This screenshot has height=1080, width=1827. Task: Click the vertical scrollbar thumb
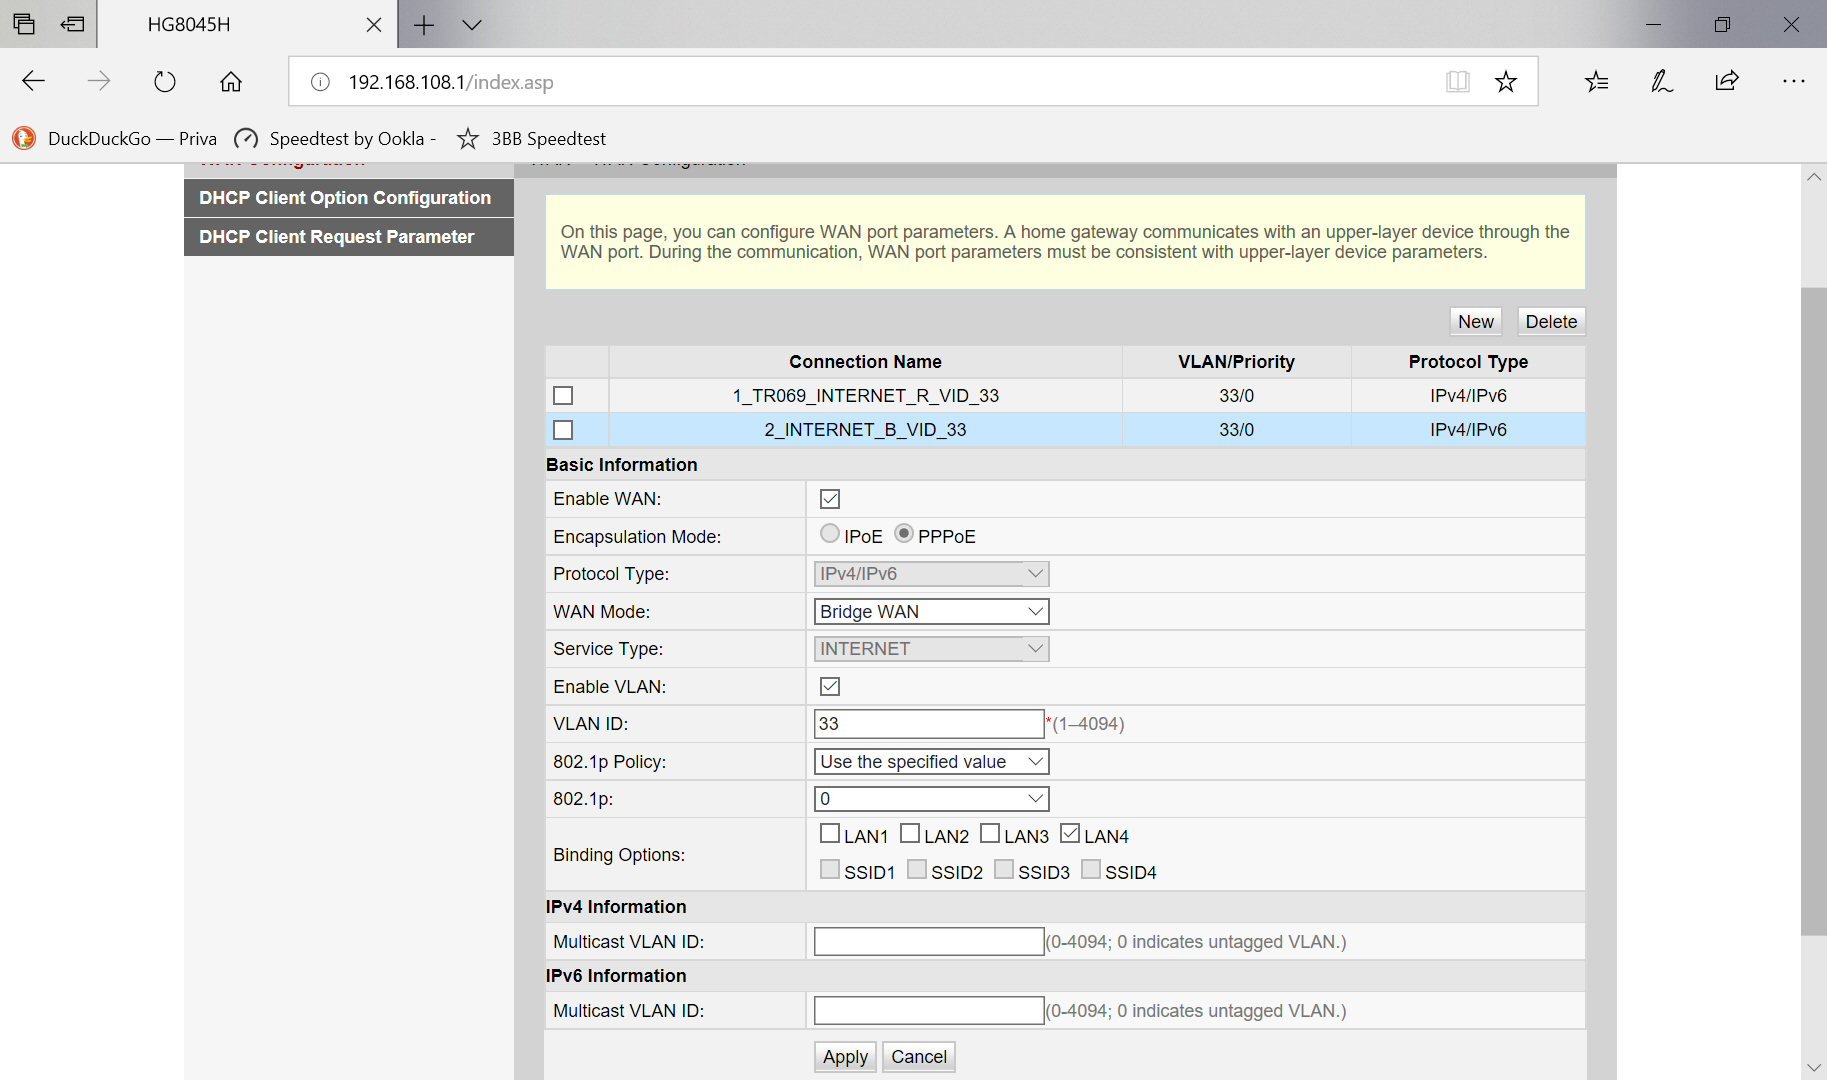click(1814, 612)
